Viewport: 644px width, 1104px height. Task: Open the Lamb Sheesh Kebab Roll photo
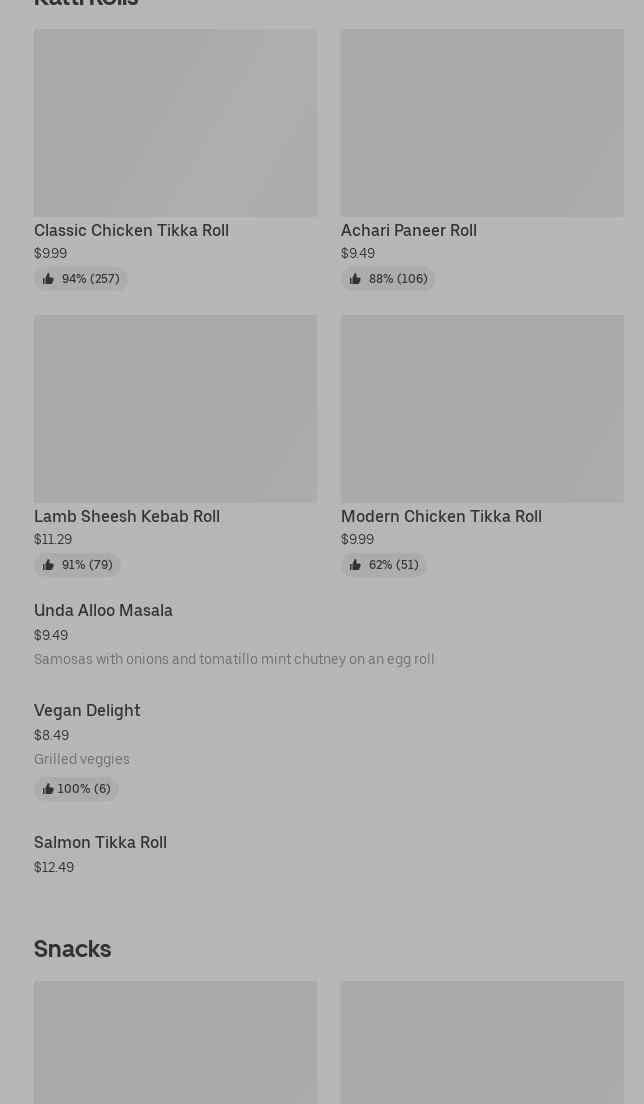coord(175,408)
